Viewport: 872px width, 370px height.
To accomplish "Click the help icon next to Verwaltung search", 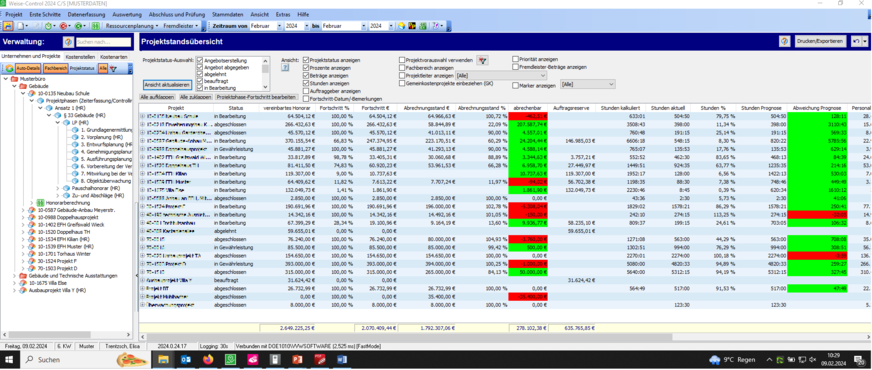I will [68, 42].
